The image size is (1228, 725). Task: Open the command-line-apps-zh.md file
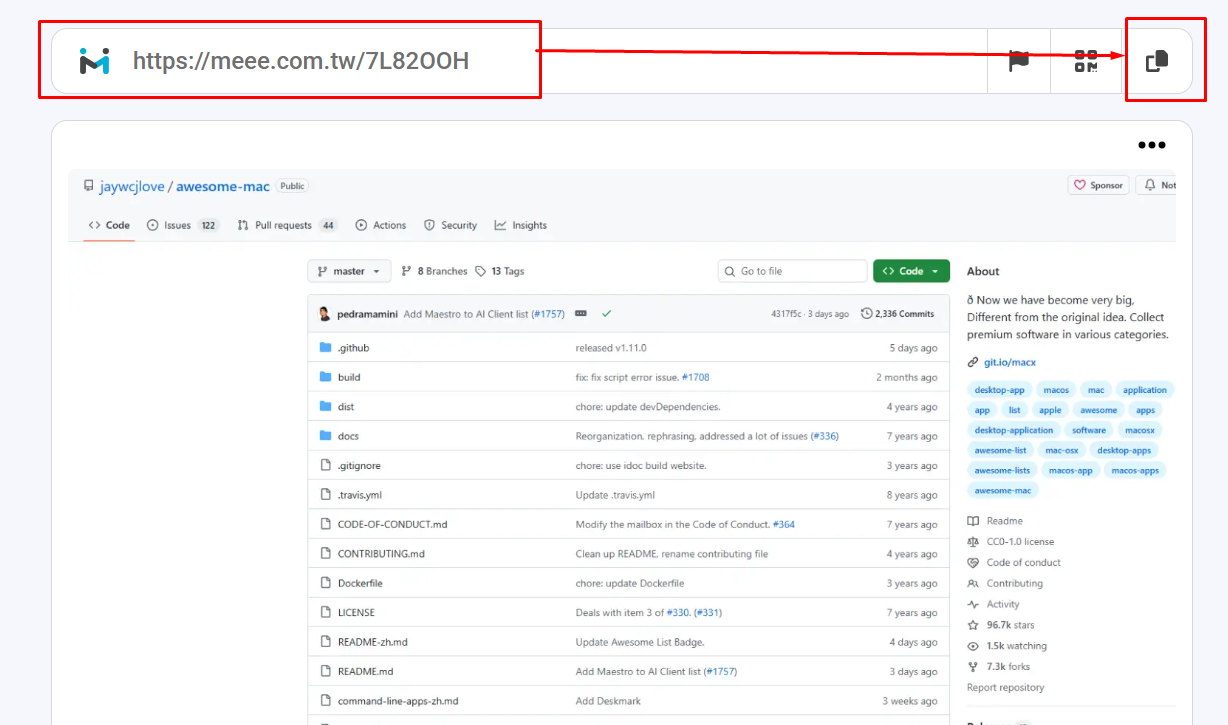[x=398, y=701]
